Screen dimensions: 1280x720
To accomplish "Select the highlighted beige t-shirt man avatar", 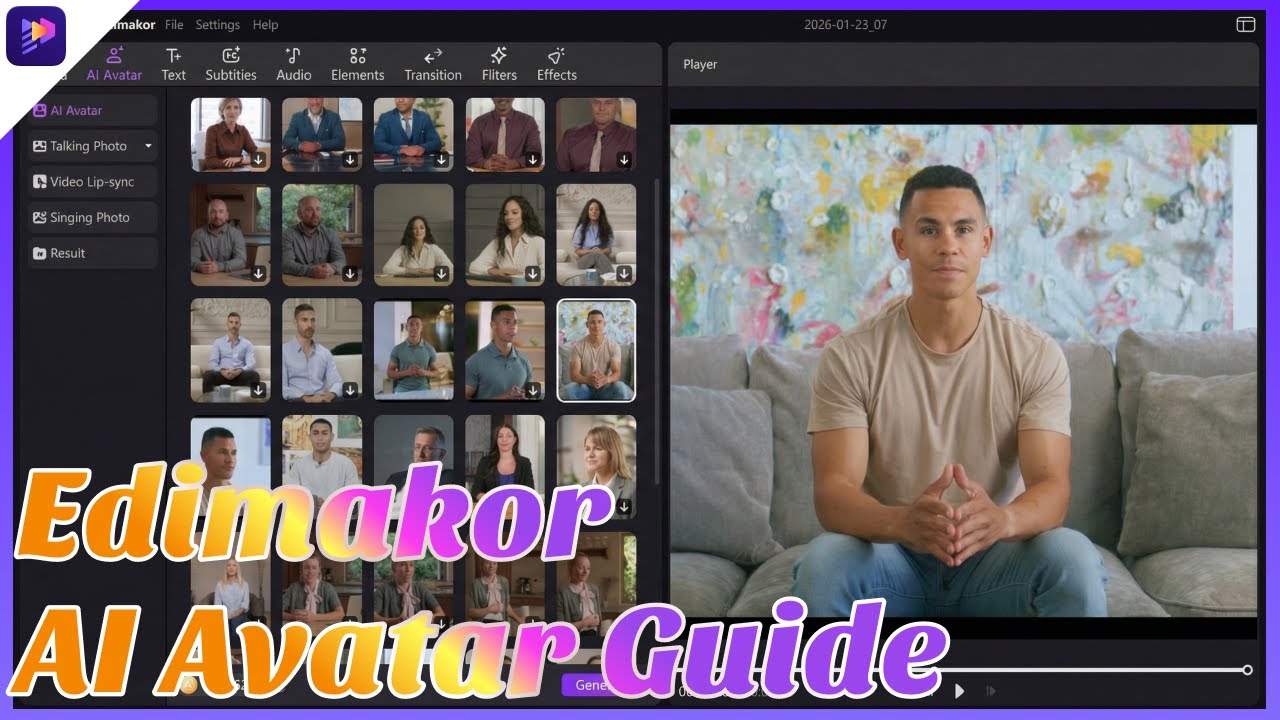I will coord(596,350).
